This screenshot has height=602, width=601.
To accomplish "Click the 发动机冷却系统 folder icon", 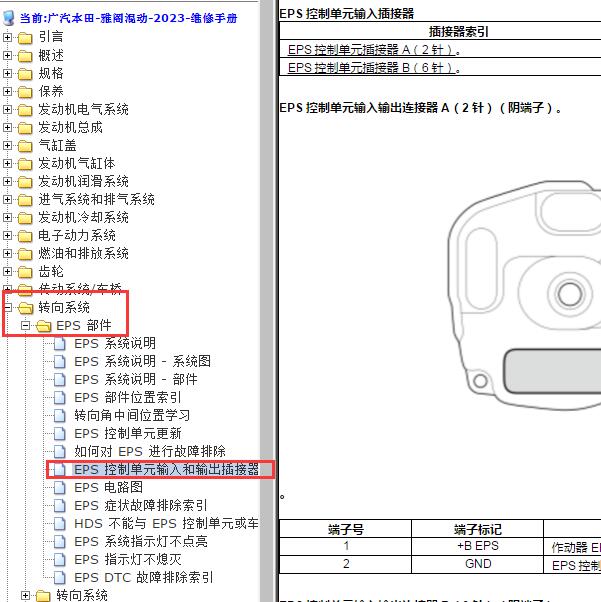I will tap(25, 218).
